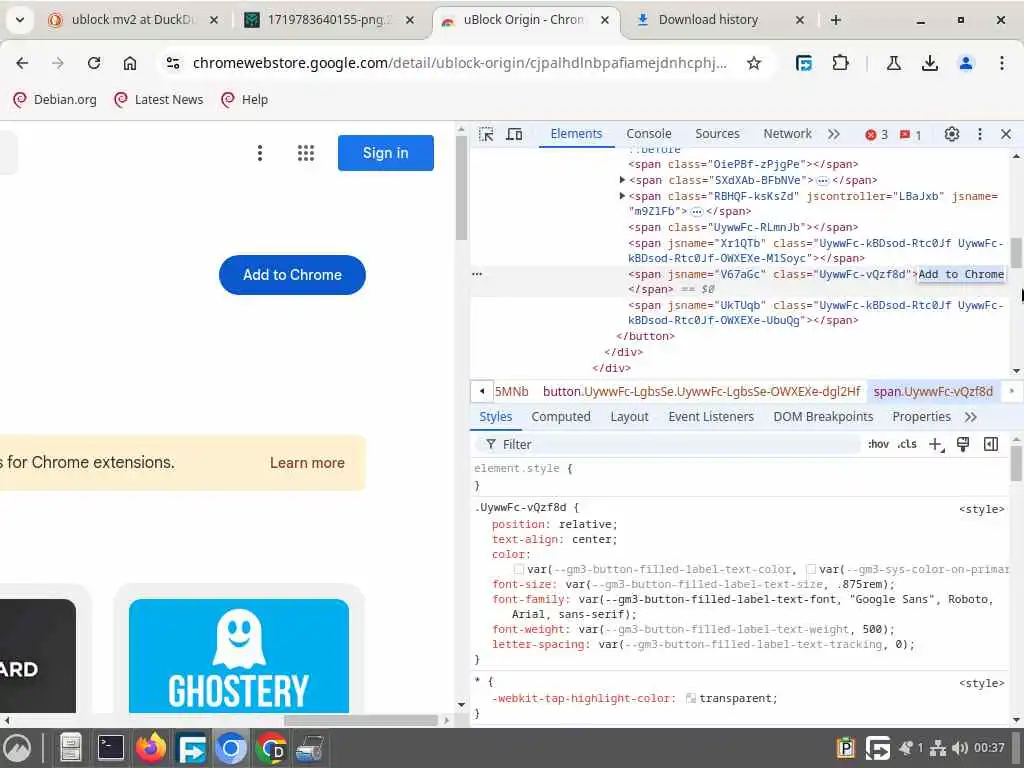Open the Ghostery extension thumbnail
The width and height of the screenshot is (1024, 768).
(239, 656)
